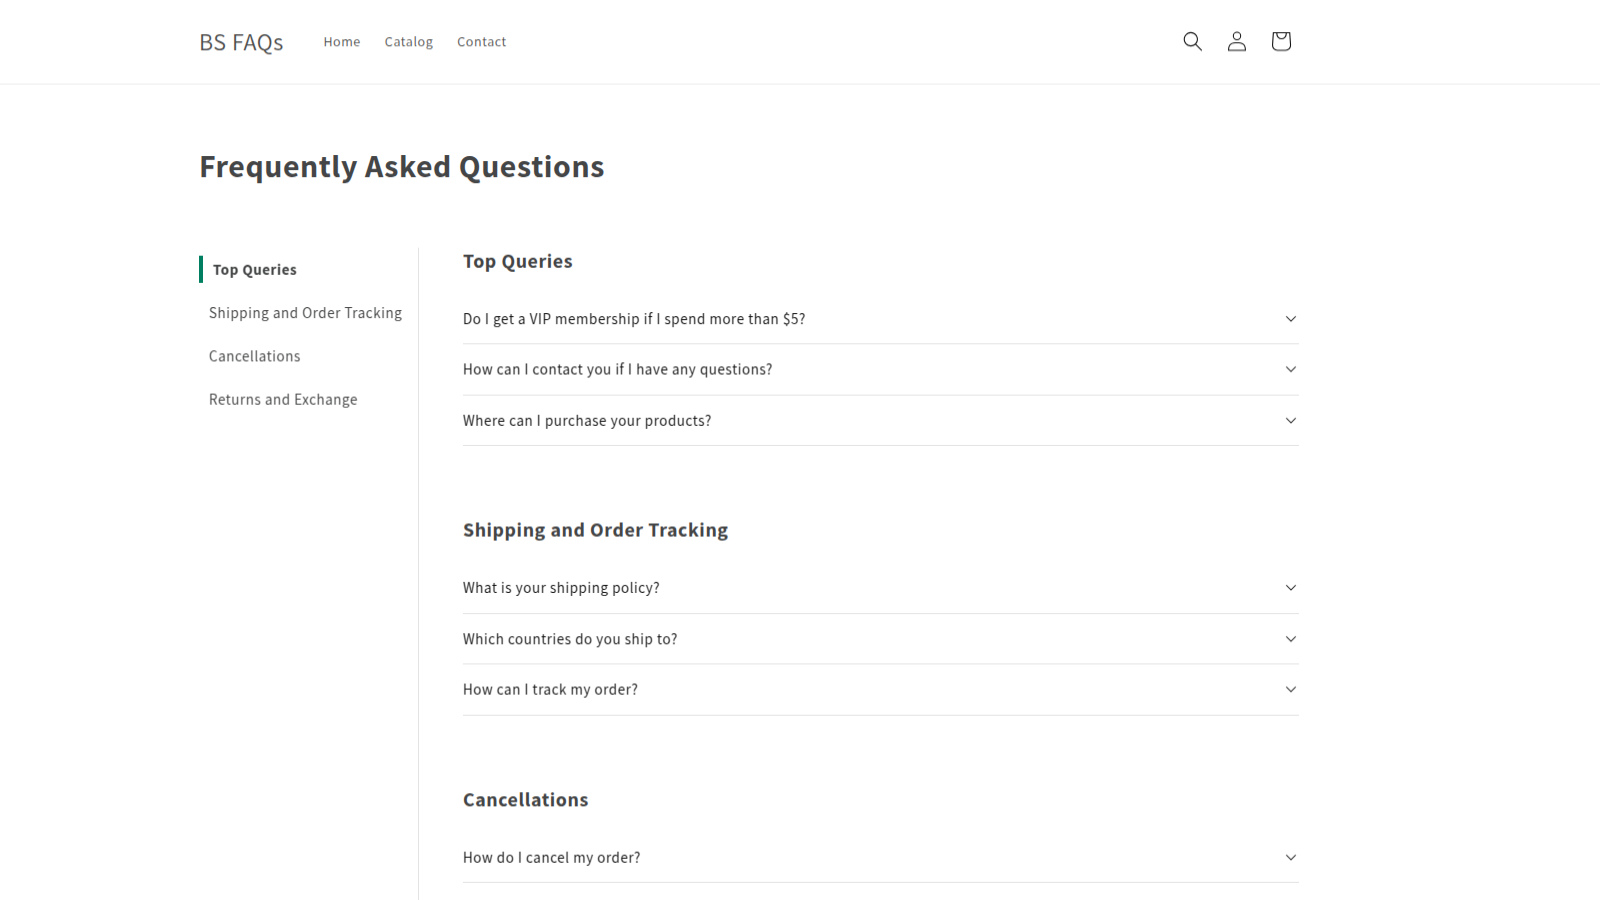Viewport: 1600px width, 900px height.
Task: Expand 'How can I contact you' answer
Action: [x=879, y=369]
